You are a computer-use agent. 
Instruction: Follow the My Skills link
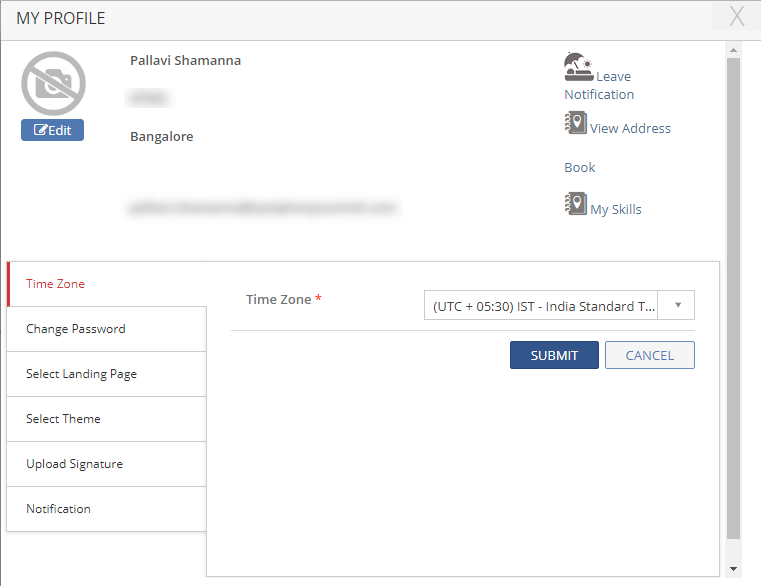(616, 210)
